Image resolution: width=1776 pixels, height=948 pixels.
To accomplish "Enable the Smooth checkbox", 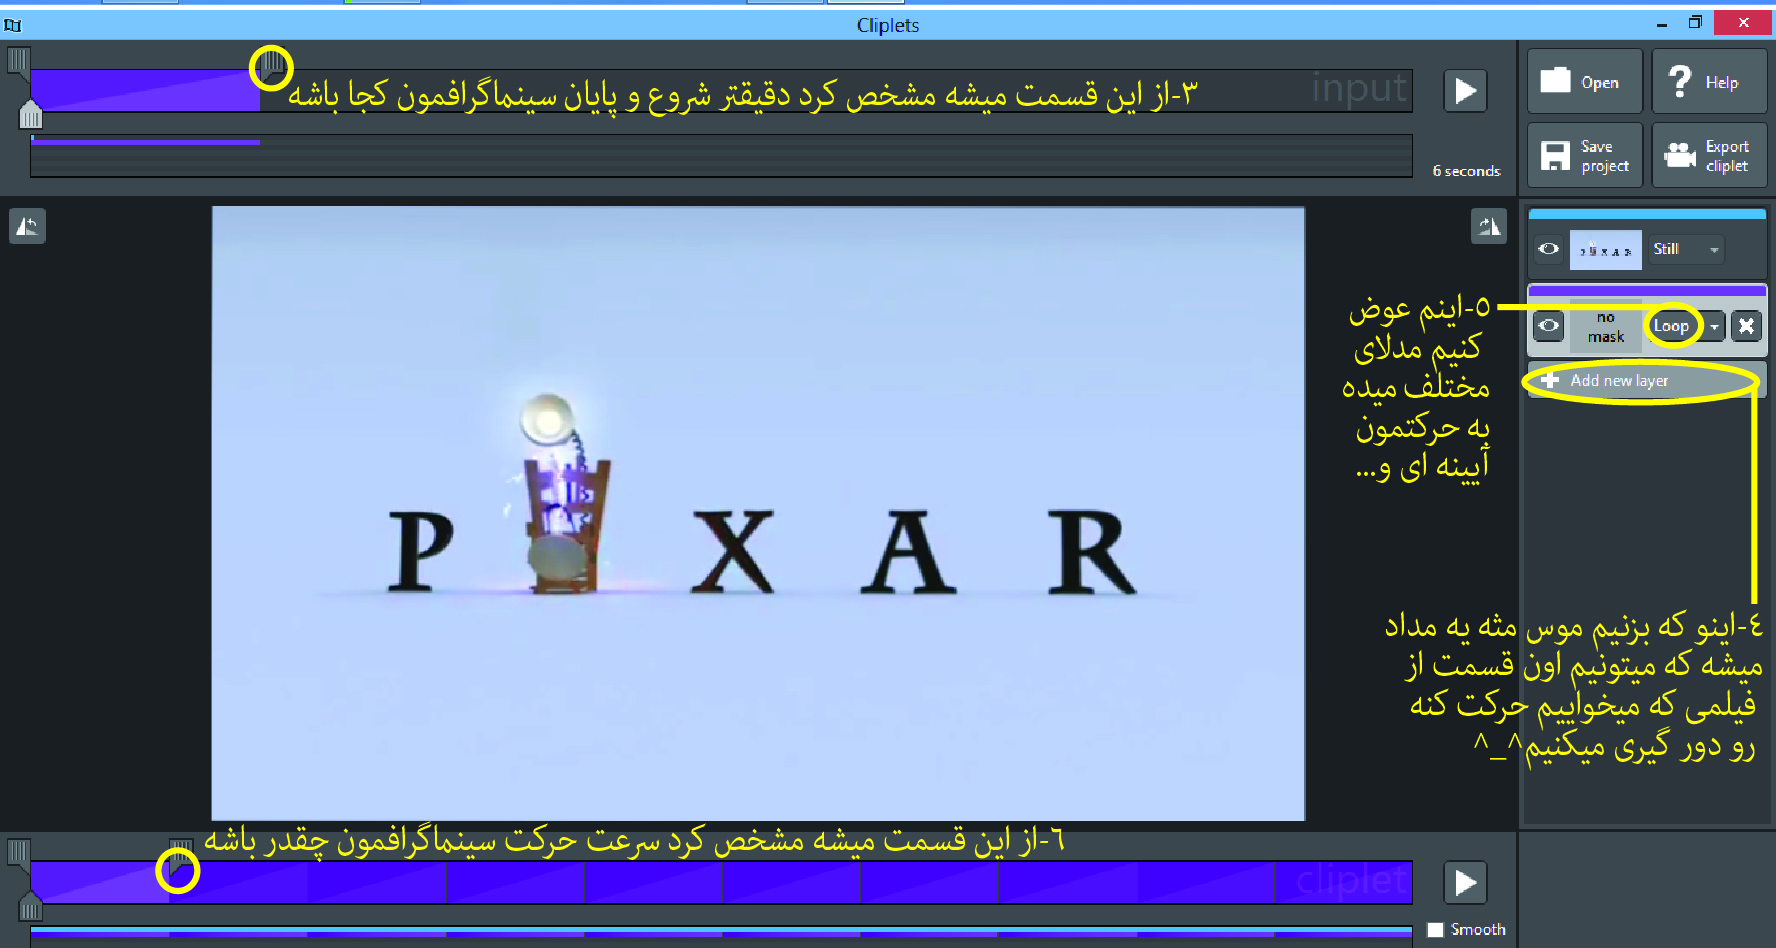I will pos(1436,930).
